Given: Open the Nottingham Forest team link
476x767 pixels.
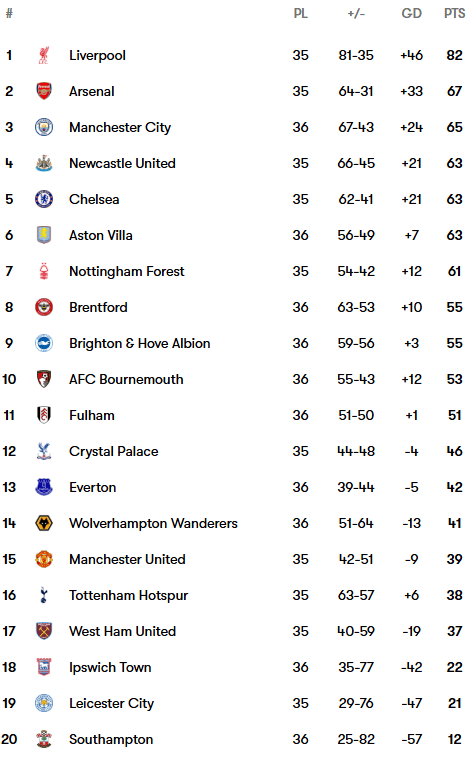Looking at the screenshot, I should click(x=127, y=271).
